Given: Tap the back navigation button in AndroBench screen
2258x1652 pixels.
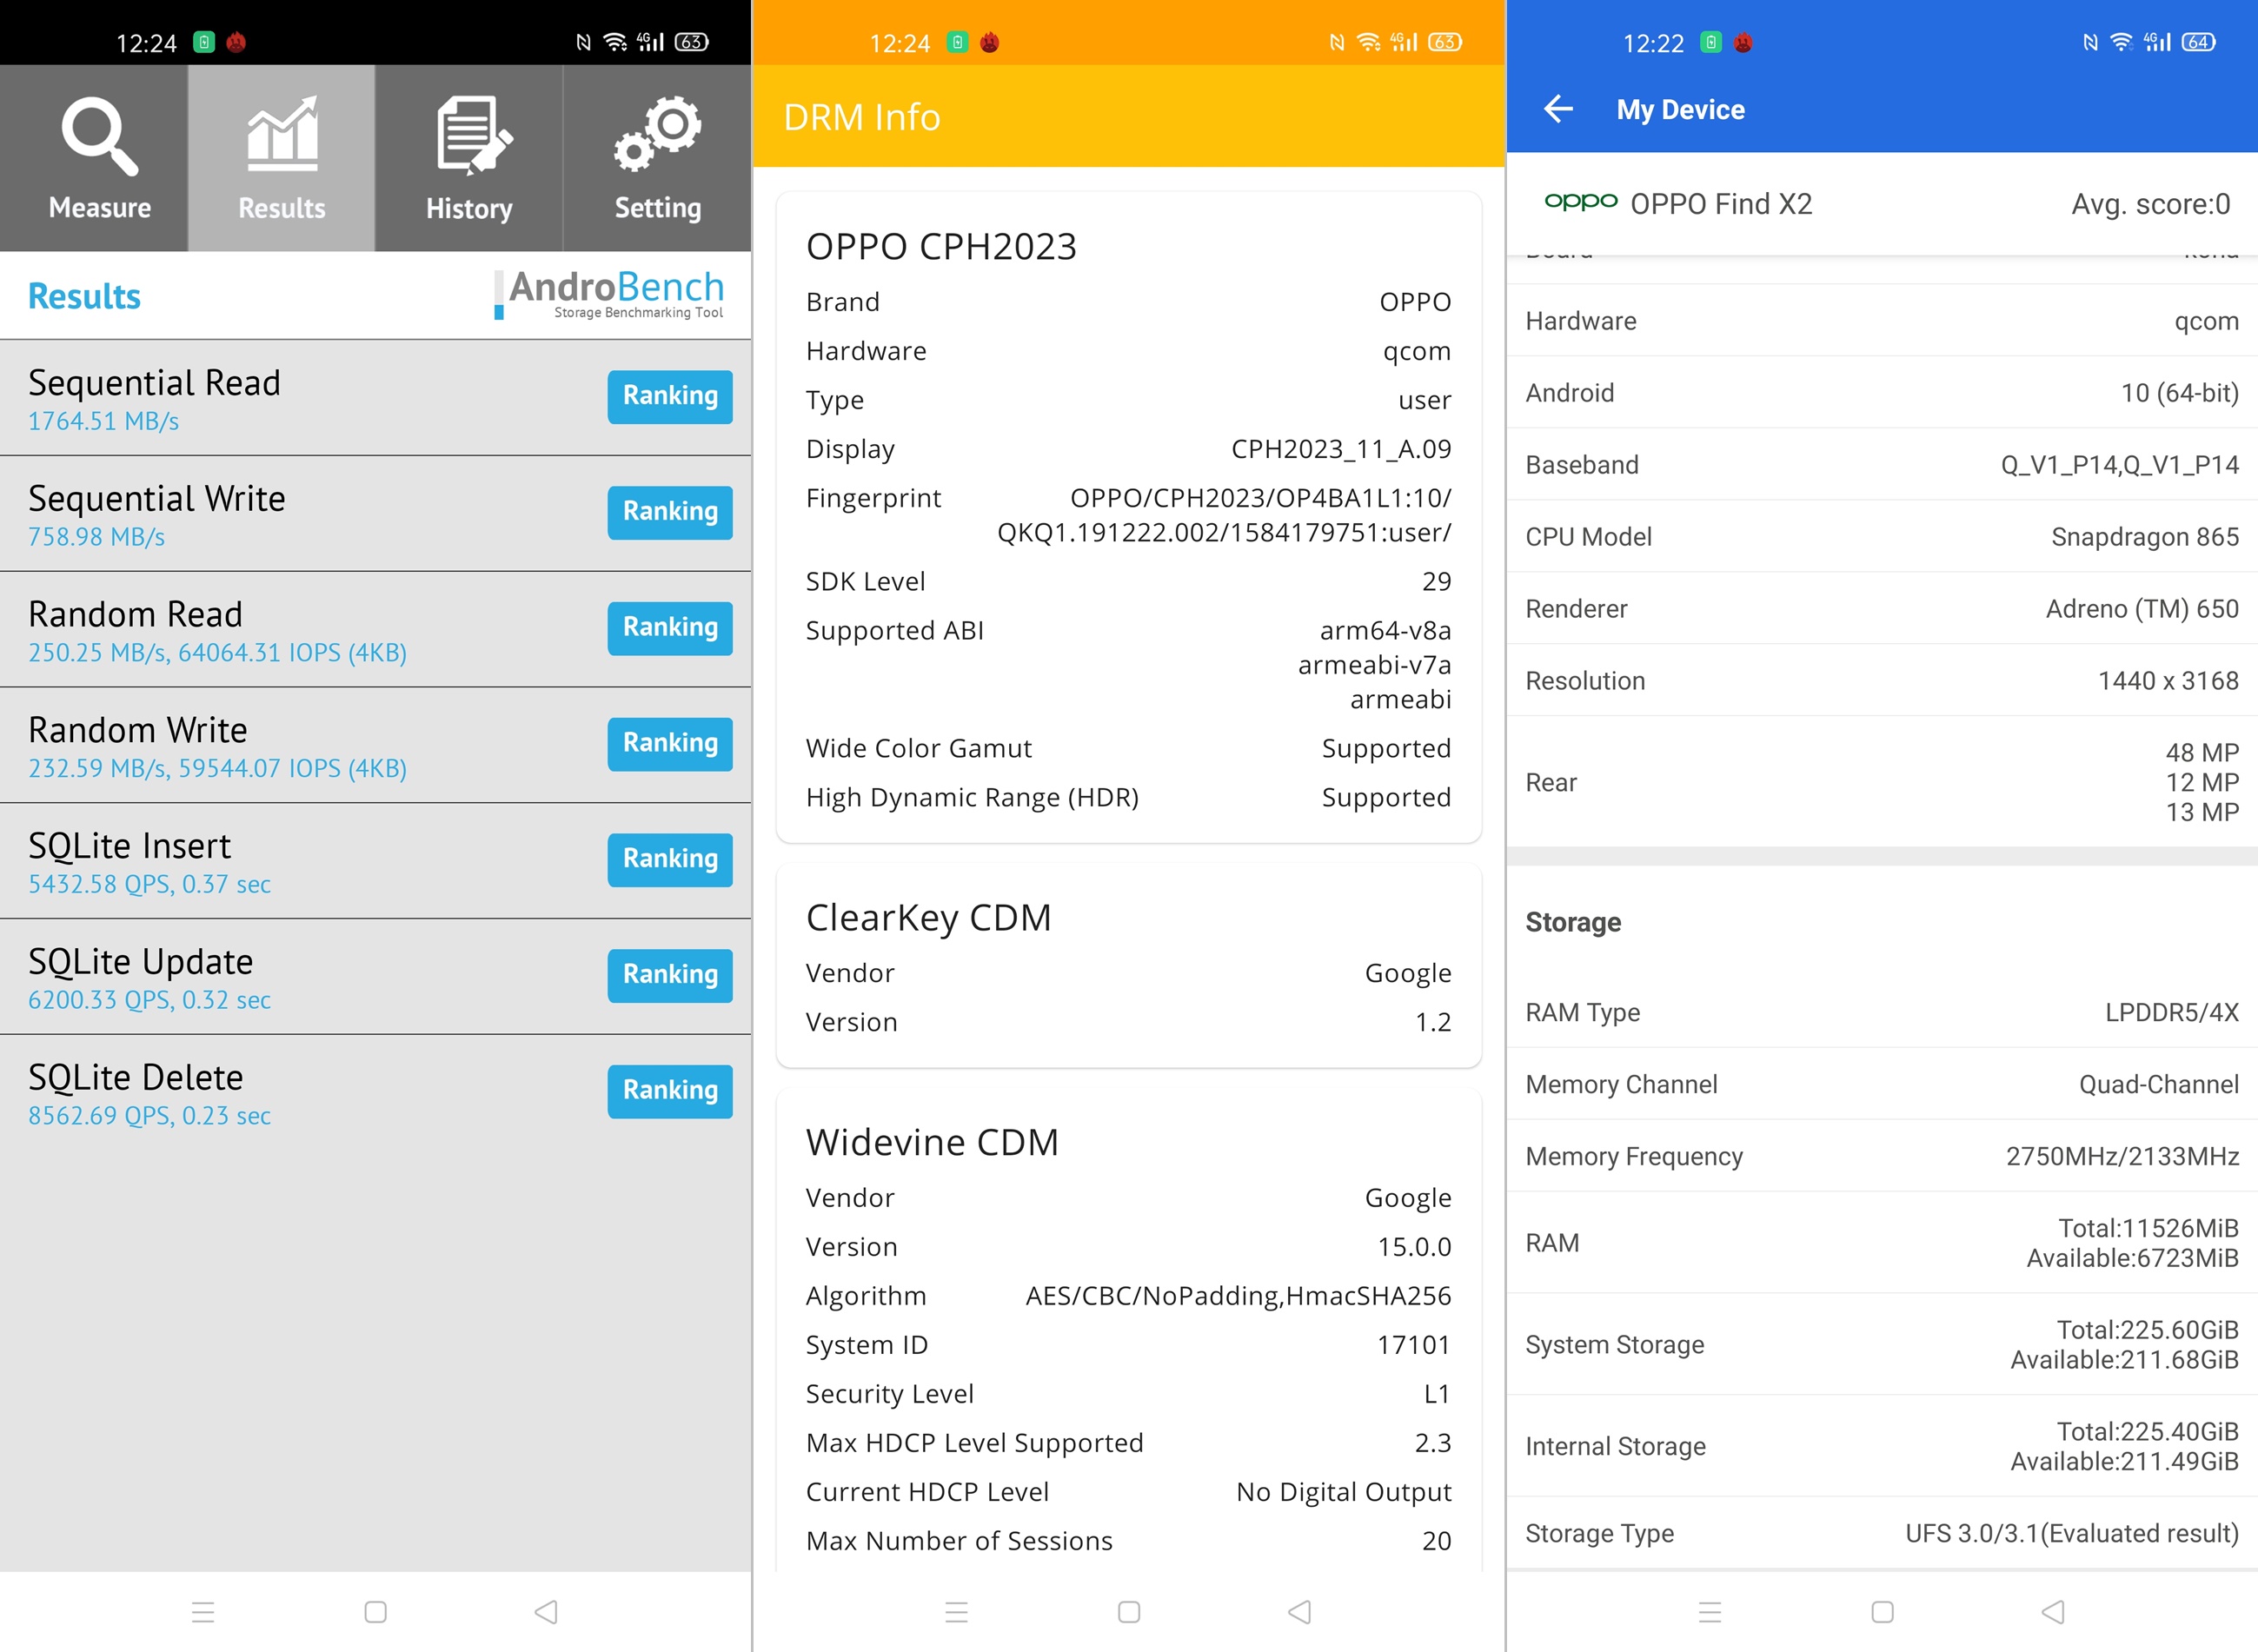Looking at the screenshot, I should 546,1611.
